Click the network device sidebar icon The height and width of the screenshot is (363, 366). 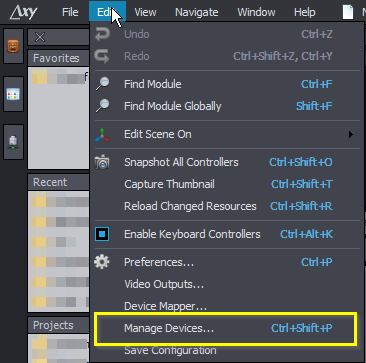(13, 142)
